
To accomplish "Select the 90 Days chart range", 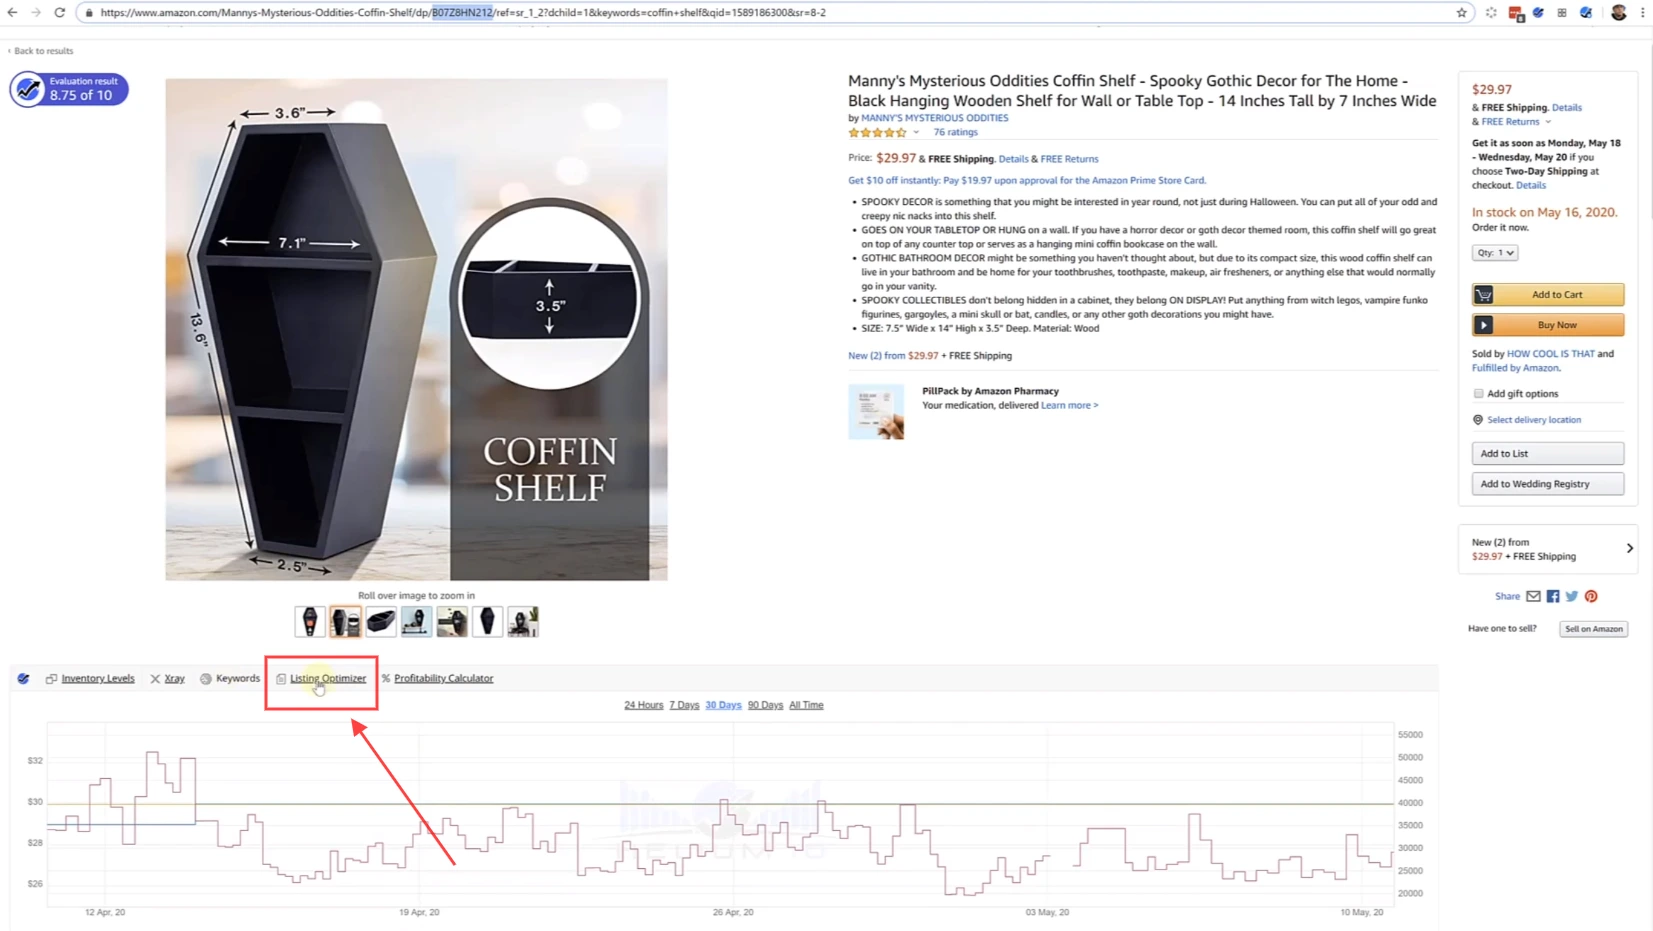I will point(765,705).
